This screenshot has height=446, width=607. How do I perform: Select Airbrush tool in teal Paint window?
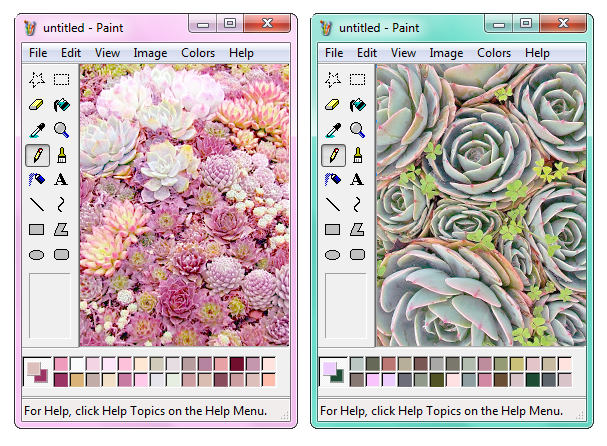point(333,180)
